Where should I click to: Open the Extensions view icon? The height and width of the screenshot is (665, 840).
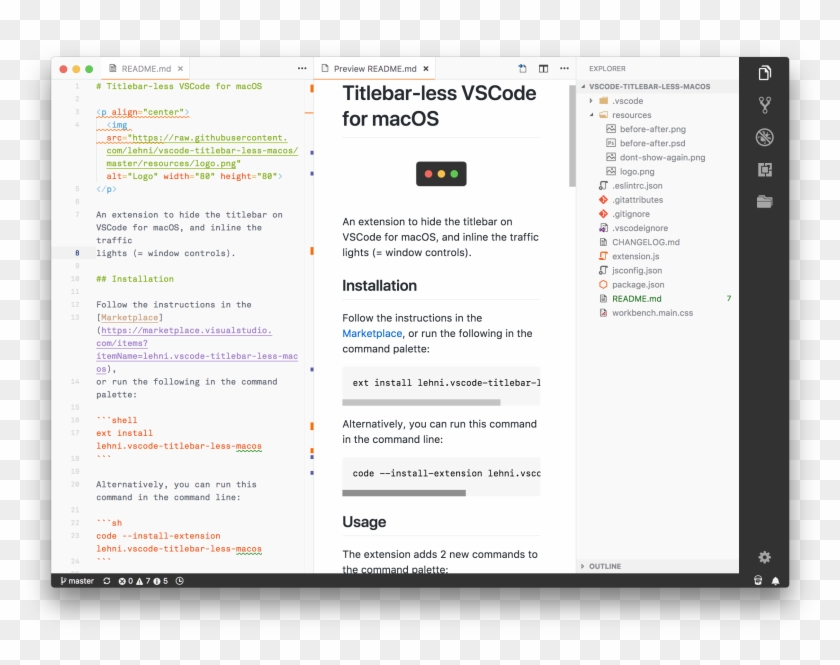coord(764,170)
